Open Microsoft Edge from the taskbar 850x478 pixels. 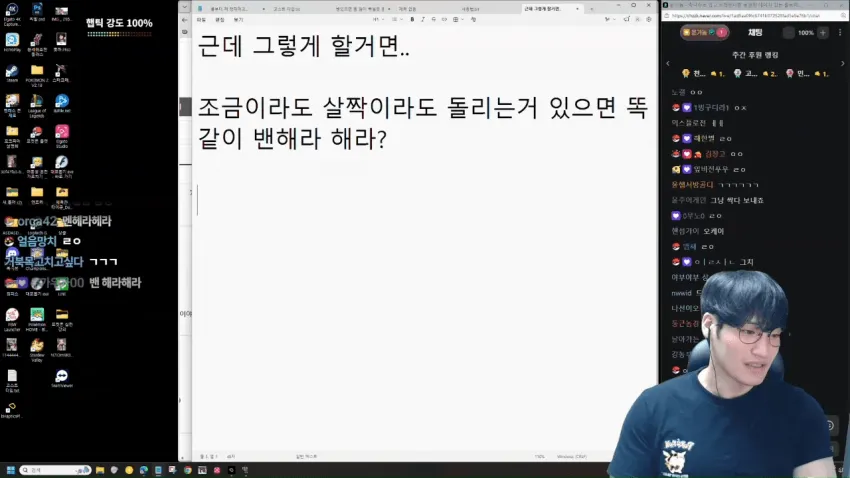coord(144,470)
